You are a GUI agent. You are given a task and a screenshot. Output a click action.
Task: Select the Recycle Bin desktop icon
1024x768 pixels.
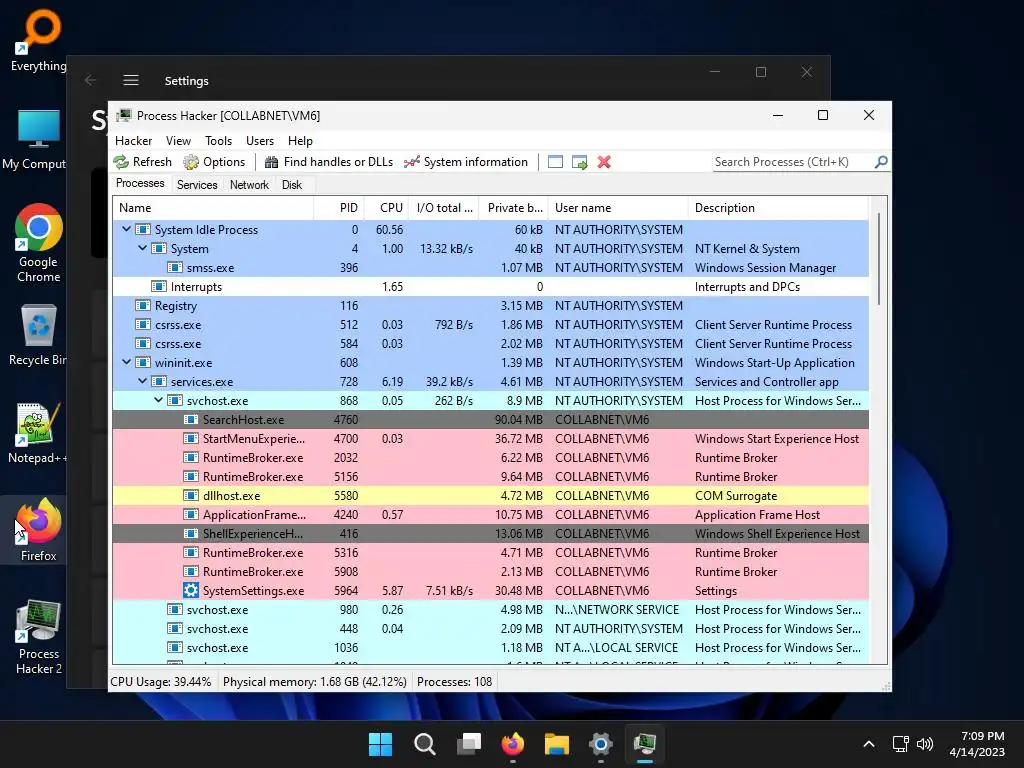point(38,334)
